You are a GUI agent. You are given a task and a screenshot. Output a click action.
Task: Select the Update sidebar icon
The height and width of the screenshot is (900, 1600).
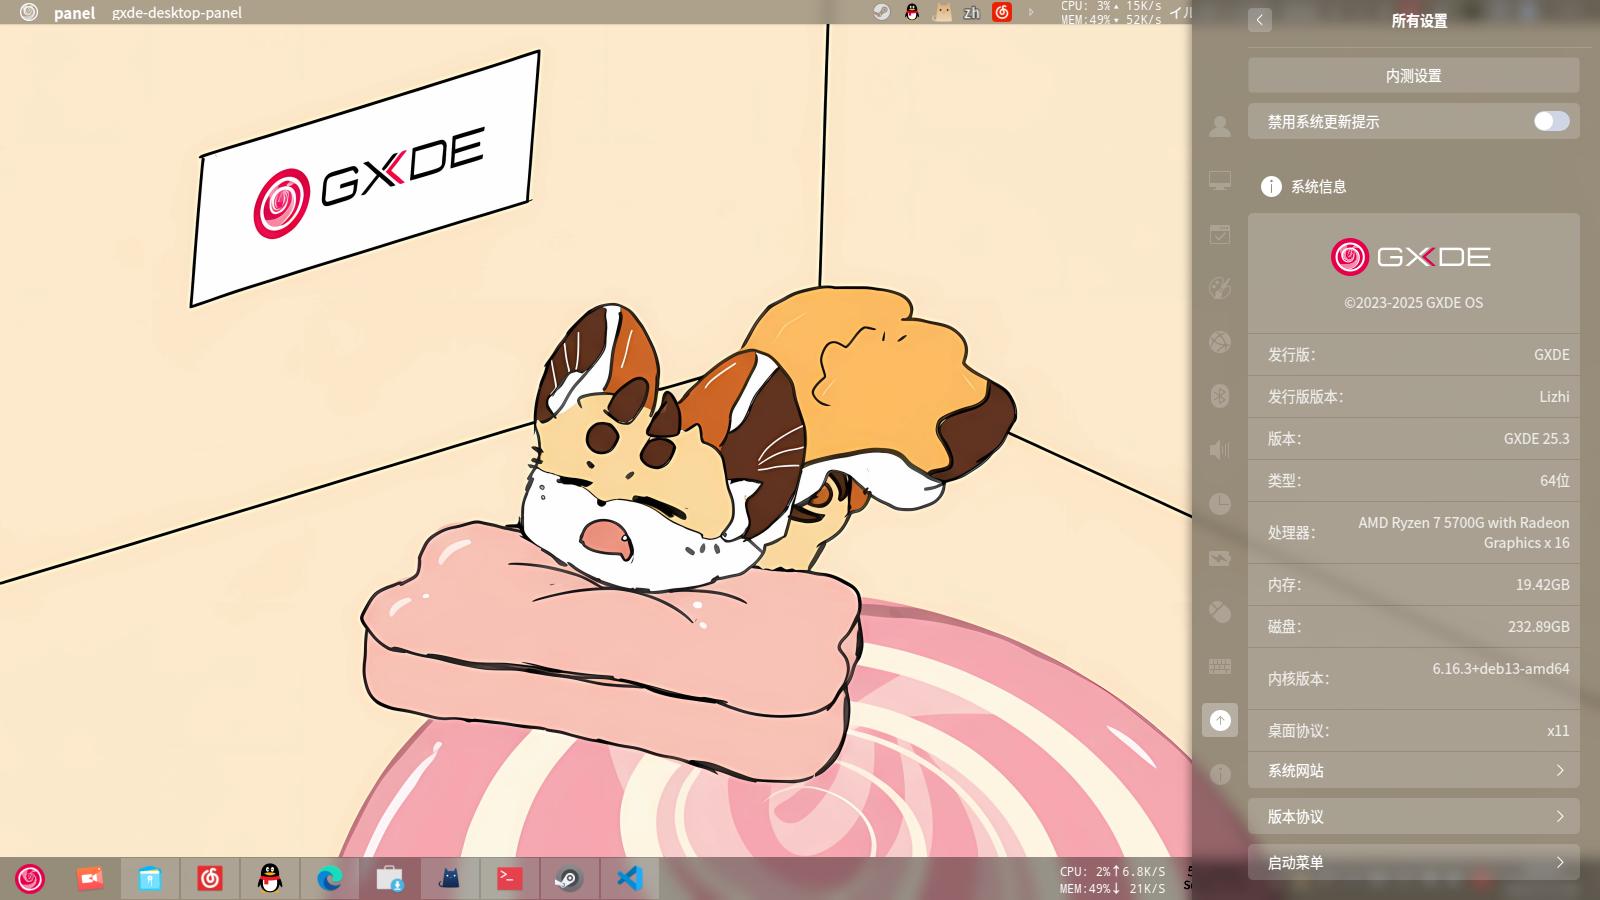pos(1220,720)
